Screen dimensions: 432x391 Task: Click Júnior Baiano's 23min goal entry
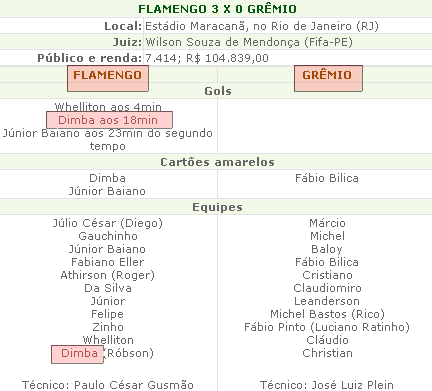[108, 139]
